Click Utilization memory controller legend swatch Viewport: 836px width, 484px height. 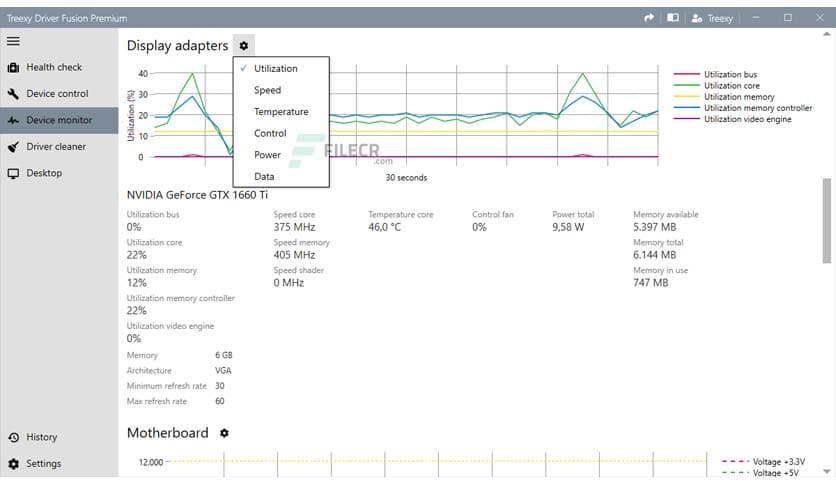pyautogui.click(x=686, y=108)
